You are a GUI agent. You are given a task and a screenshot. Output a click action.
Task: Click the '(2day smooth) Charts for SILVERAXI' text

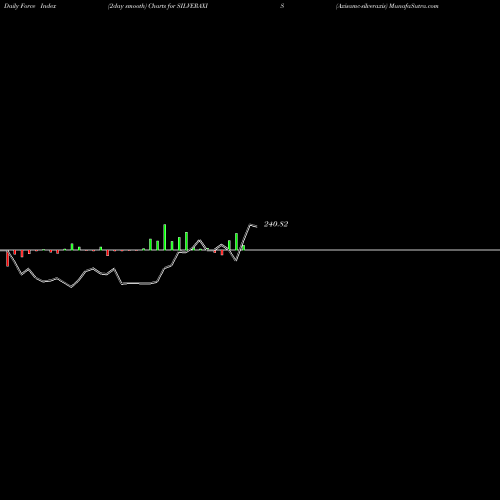pos(158,6)
